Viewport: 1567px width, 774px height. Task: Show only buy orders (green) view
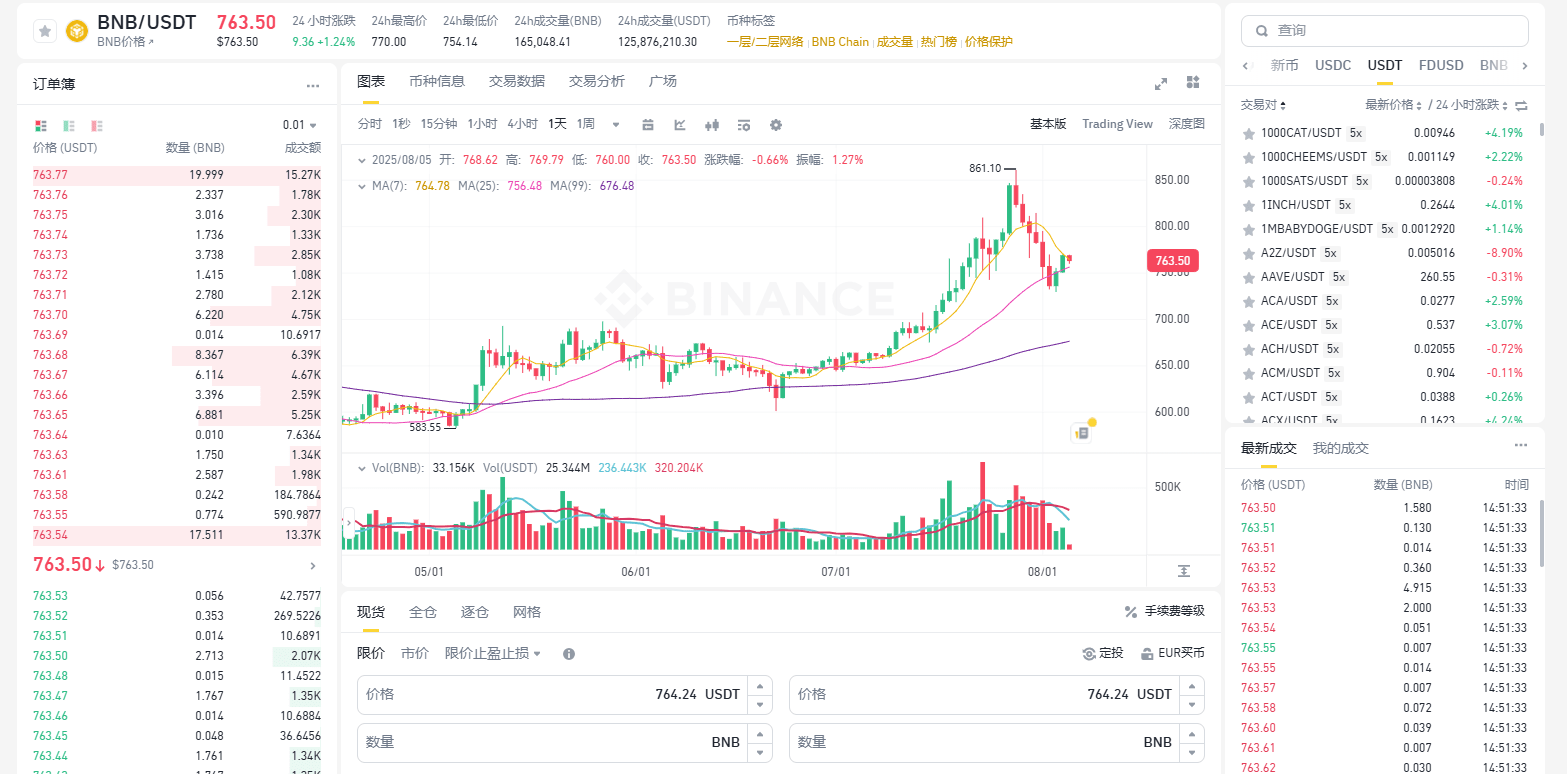(69, 126)
